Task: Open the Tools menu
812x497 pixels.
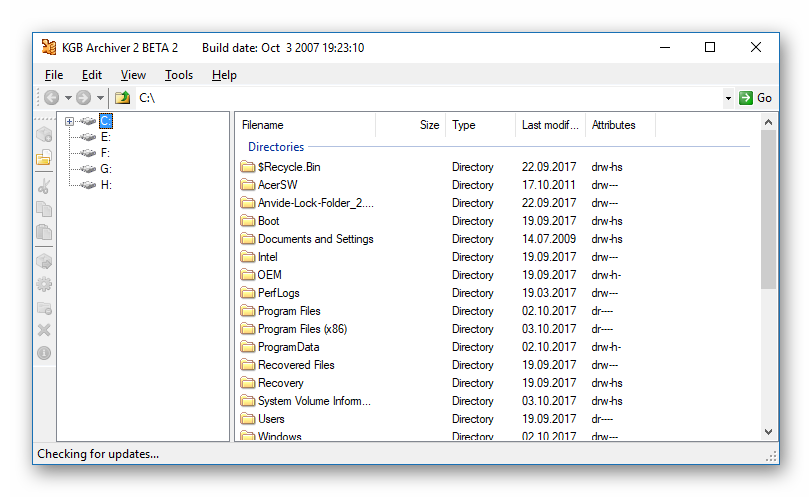Action: 179,75
